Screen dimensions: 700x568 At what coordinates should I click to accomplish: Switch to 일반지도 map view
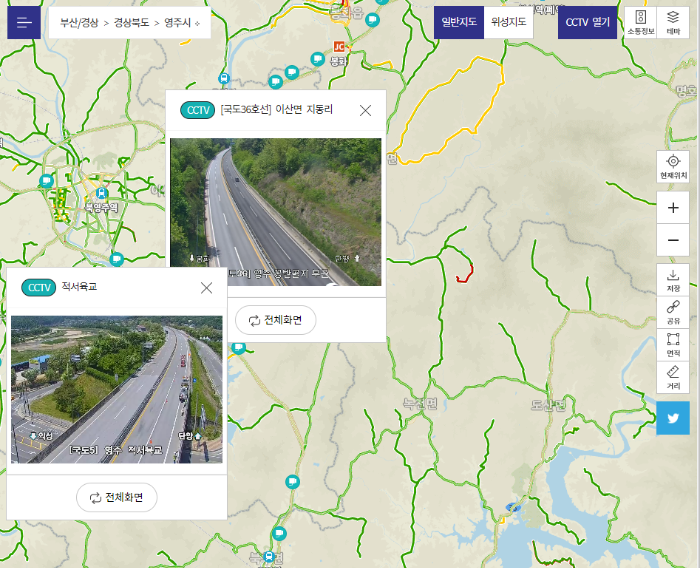click(x=459, y=22)
